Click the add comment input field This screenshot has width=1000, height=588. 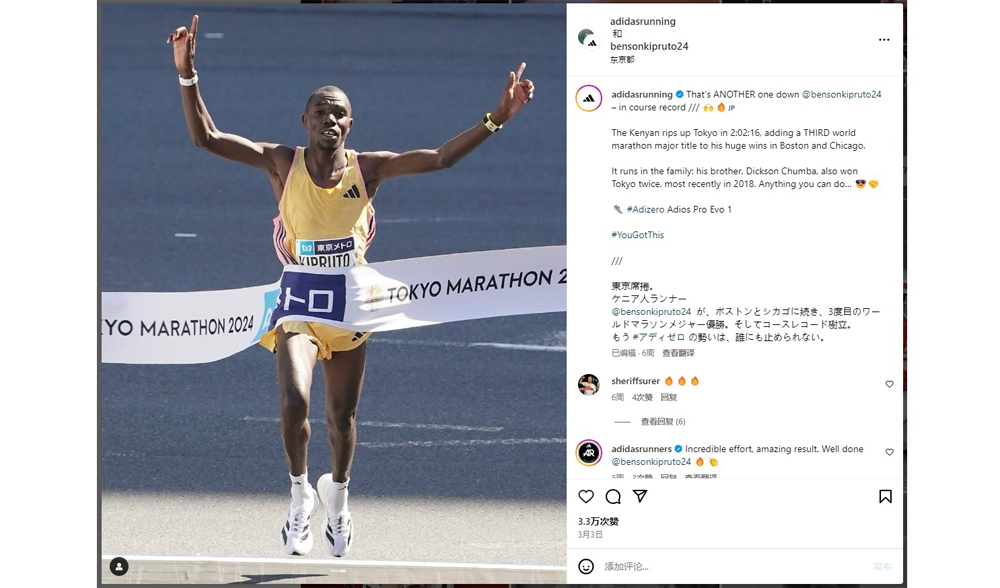click(733, 566)
